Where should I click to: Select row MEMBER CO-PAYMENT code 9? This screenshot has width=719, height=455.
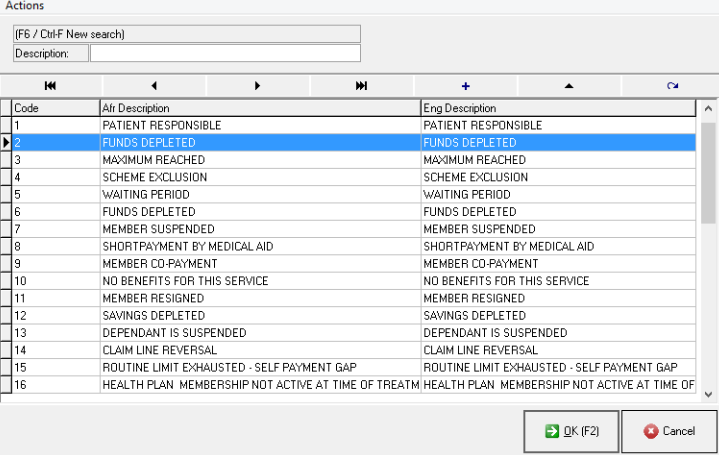(x=260, y=264)
